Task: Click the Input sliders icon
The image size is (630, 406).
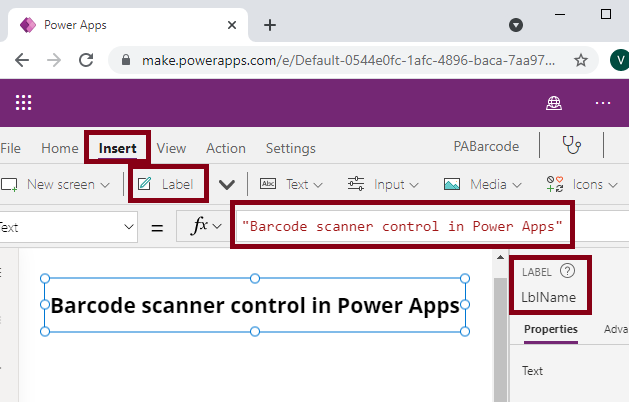Action: click(356, 184)
